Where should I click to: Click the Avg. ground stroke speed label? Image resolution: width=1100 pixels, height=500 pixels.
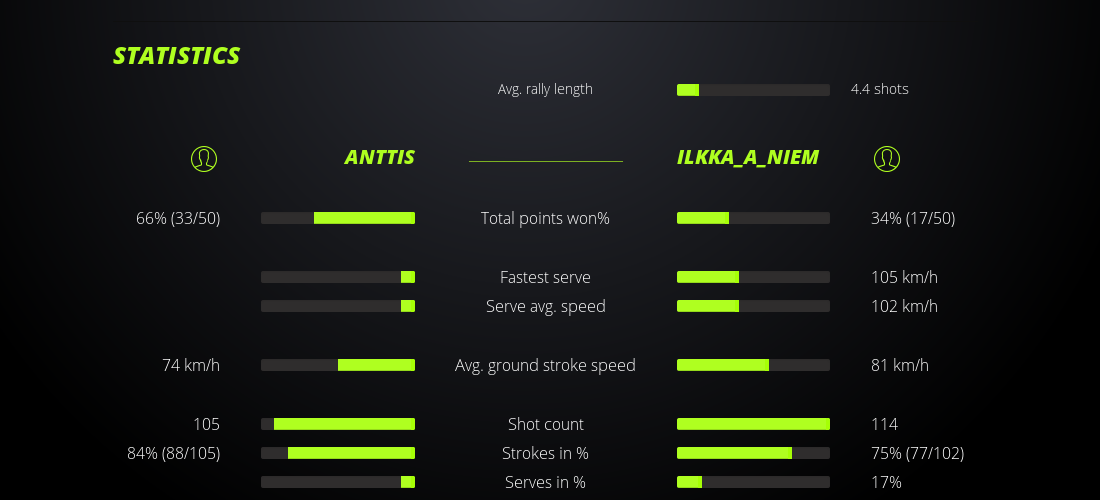pyautogui.click(x=545, y=365)
